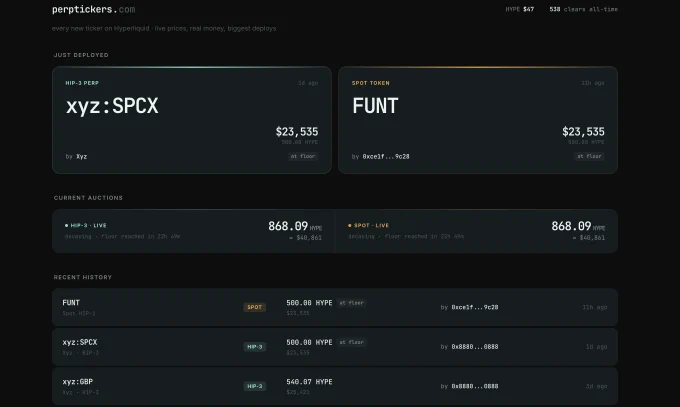Click the green HIP-3 live status dot
680x407 pixels.
point(66,225)
